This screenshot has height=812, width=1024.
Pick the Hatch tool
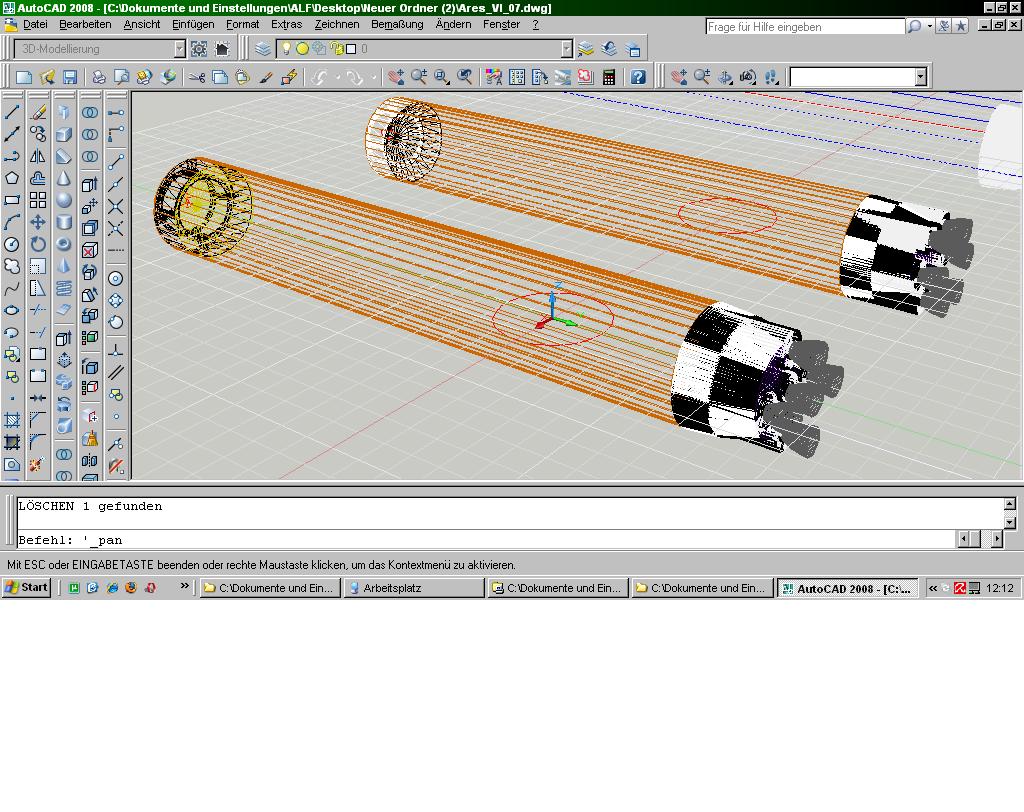[x=12, y=421]
